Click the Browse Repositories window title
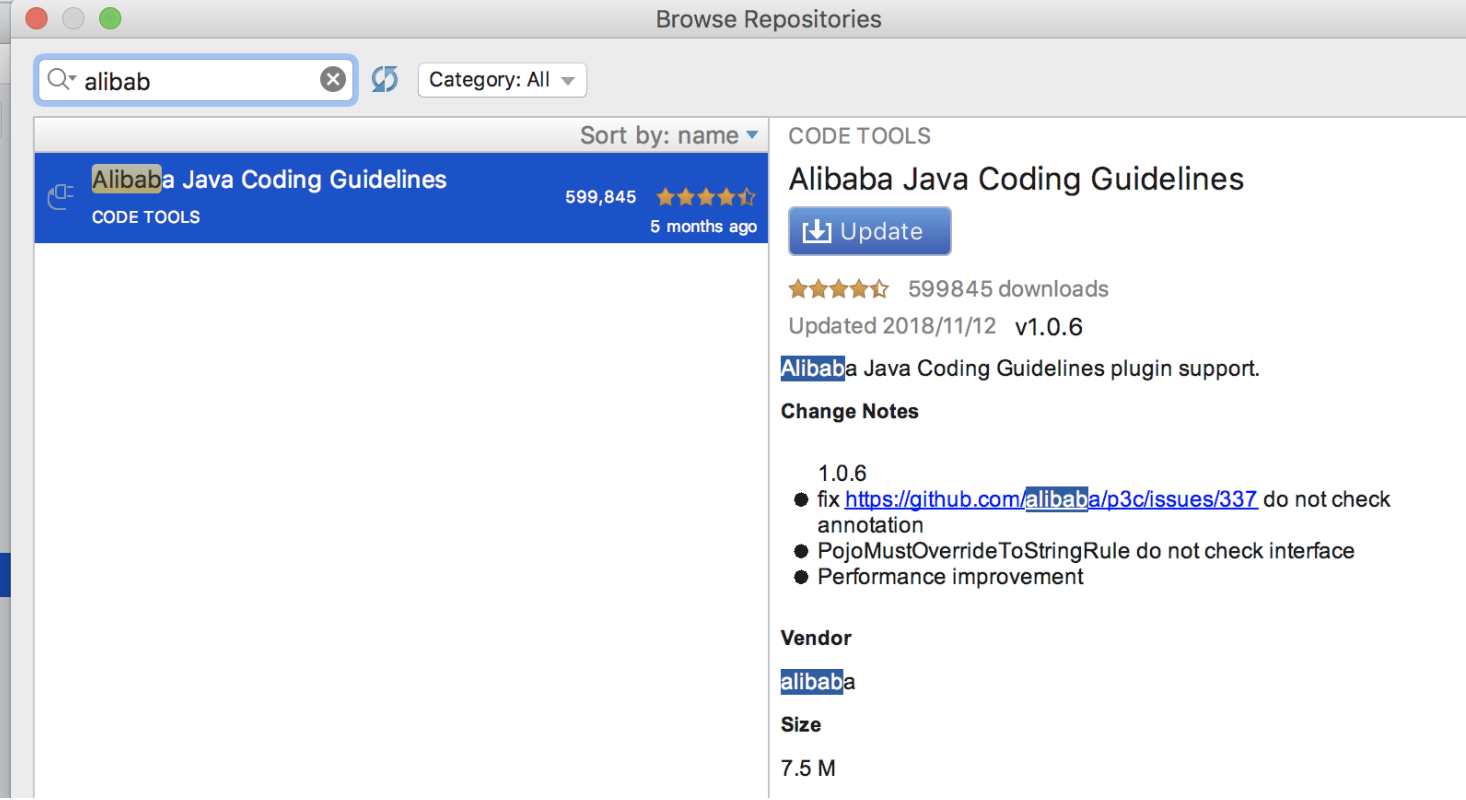The width and height of the screenshot is (1466, 800). tap(768, 19)
